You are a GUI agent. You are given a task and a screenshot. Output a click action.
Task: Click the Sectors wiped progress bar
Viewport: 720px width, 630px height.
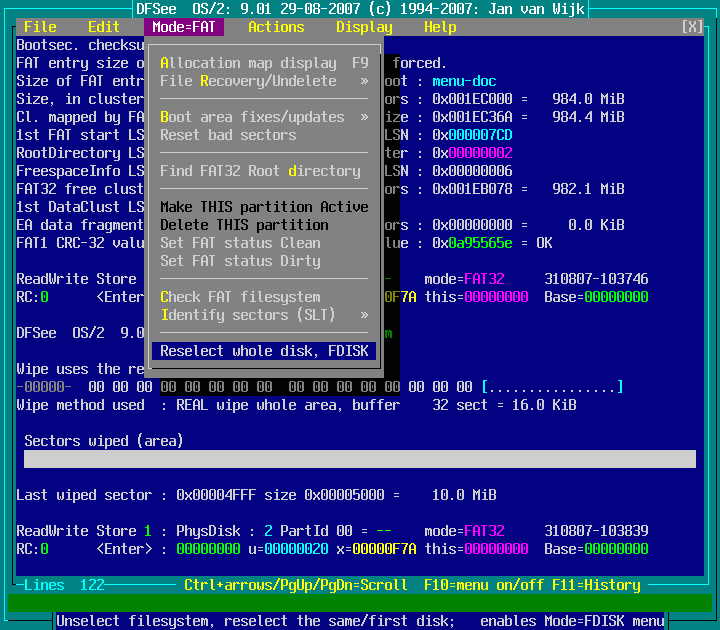click(x=360, y=459)
